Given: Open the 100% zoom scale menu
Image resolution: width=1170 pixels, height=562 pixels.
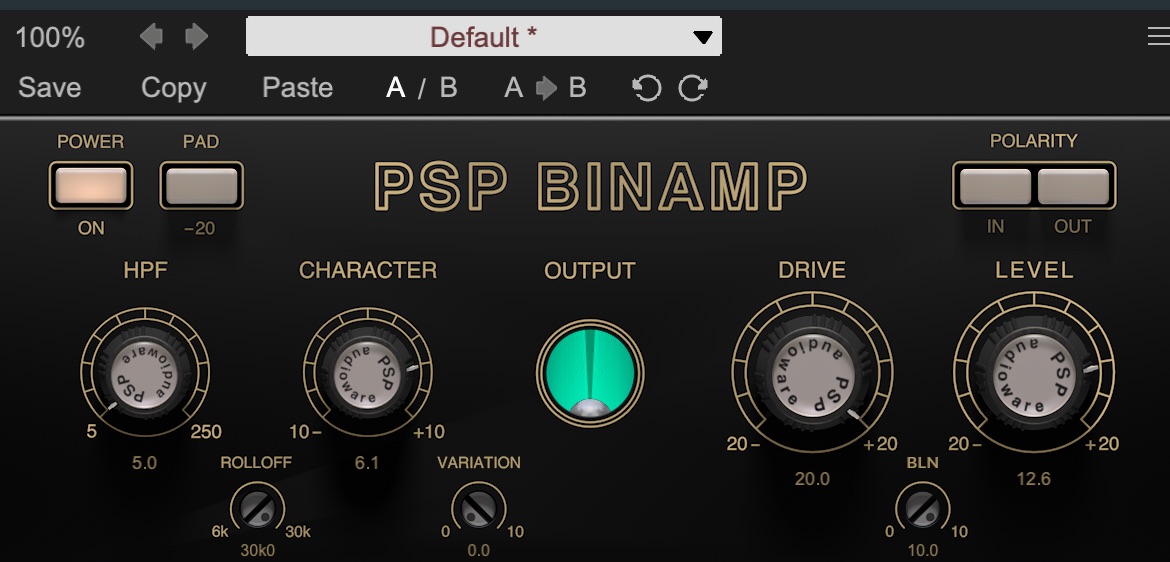Looking at the screenshot, I should [x=50, y=38].
